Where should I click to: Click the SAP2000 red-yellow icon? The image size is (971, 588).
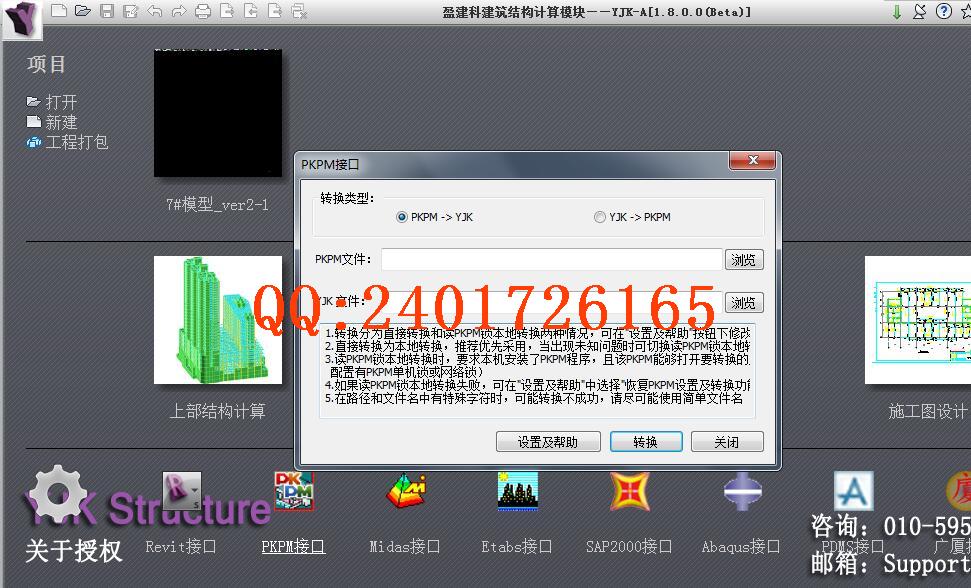pyautogui.click(x=630, y=491)
